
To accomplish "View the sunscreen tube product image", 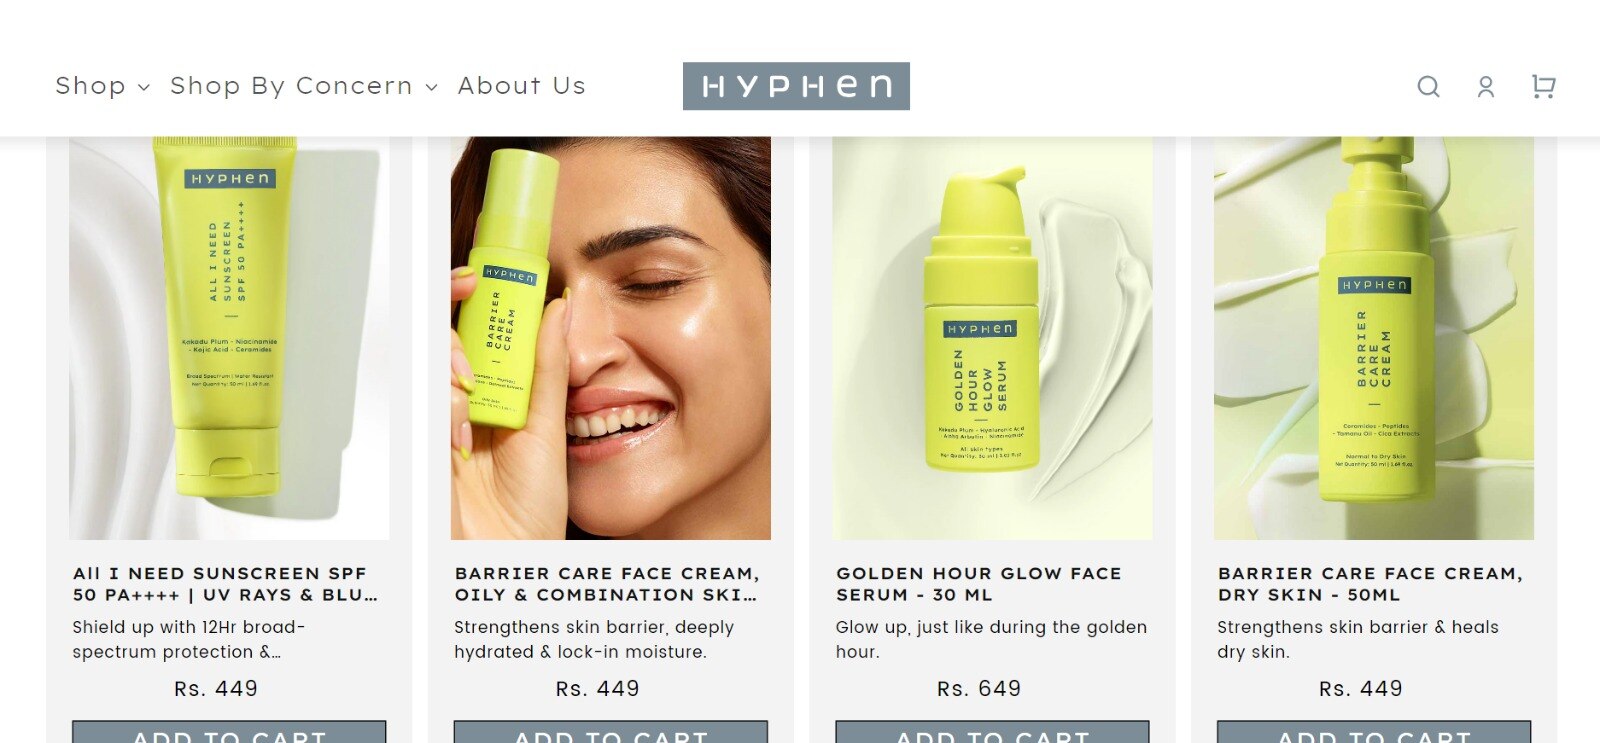I will [229, 338].
